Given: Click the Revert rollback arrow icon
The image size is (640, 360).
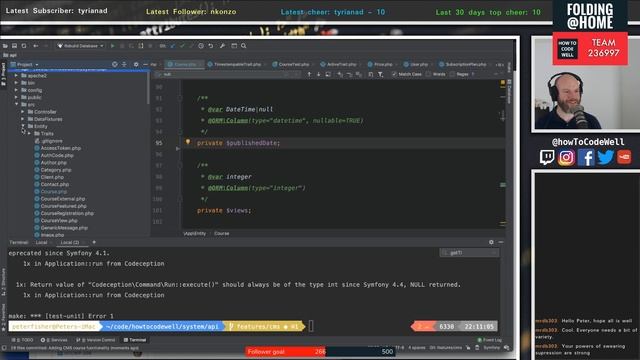Looking at the screenshot, I should click(211, 46).
